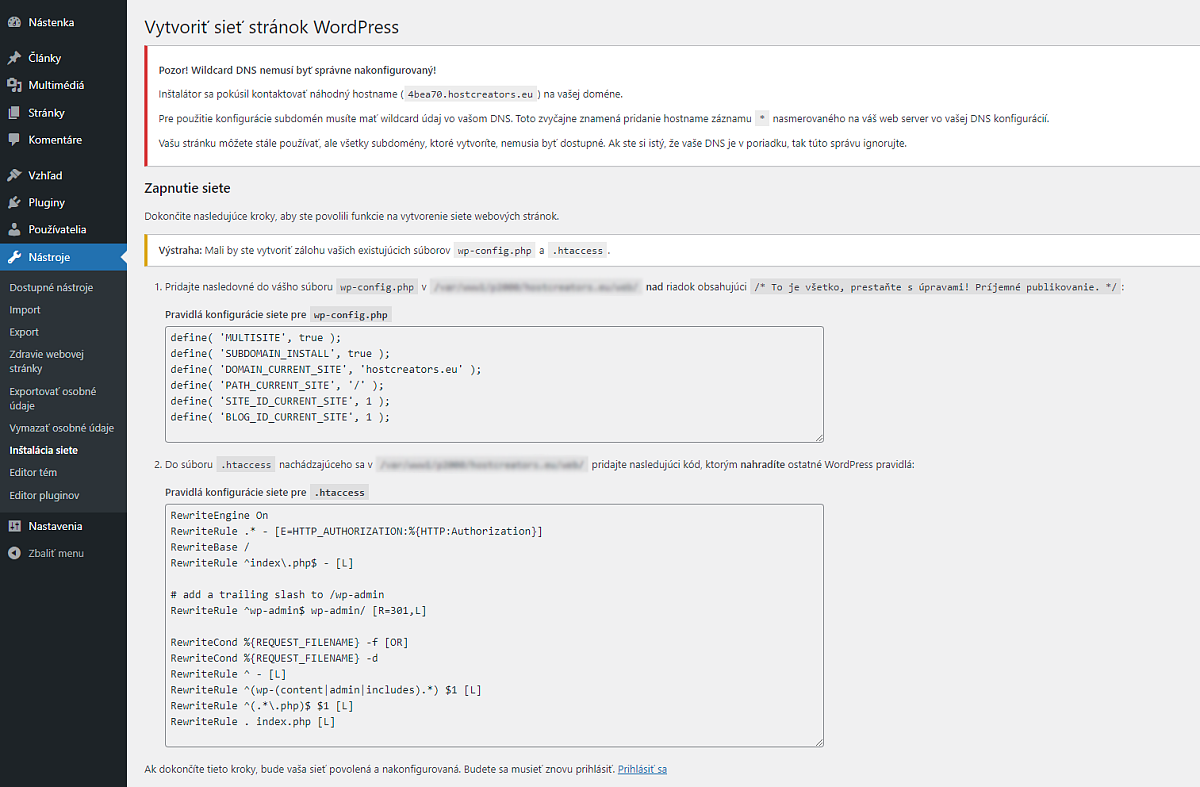Open the Editor pluginov submenu link
The width and height of the screenshot is (1200, 787).
44,495
